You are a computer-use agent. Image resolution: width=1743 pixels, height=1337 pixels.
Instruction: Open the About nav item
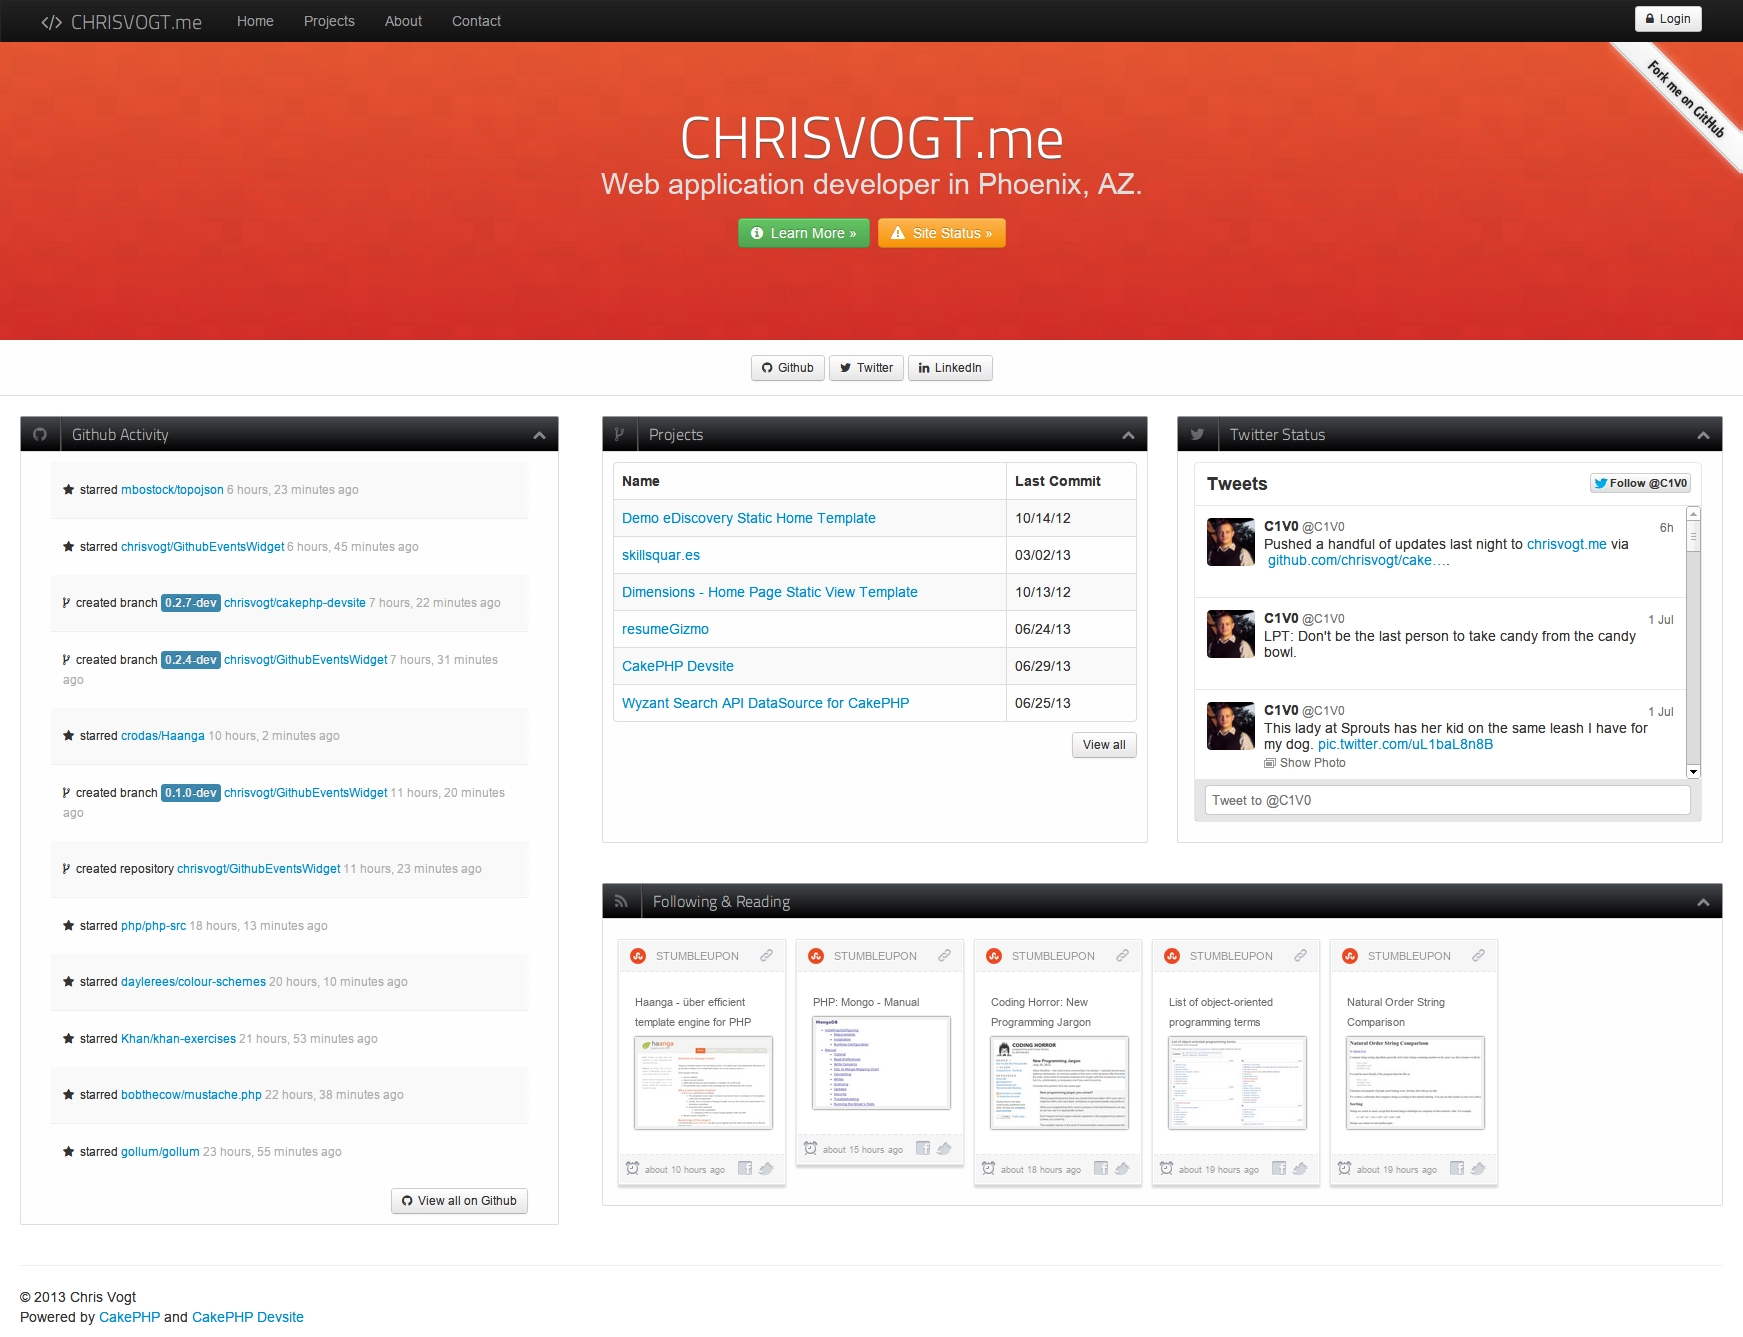point(403,21)
